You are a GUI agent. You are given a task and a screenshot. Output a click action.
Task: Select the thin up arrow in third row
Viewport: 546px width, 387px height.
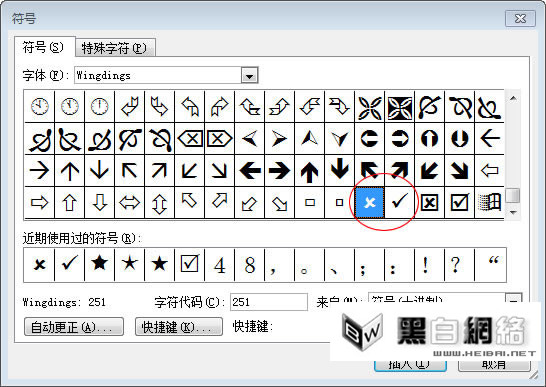(69, 170)
